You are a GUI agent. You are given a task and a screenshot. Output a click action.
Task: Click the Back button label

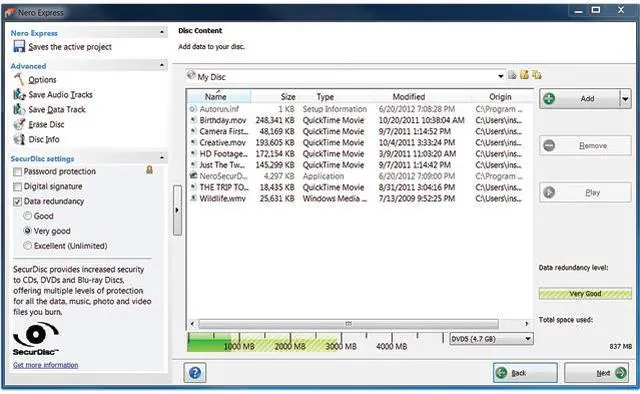(x=519, y=373)
